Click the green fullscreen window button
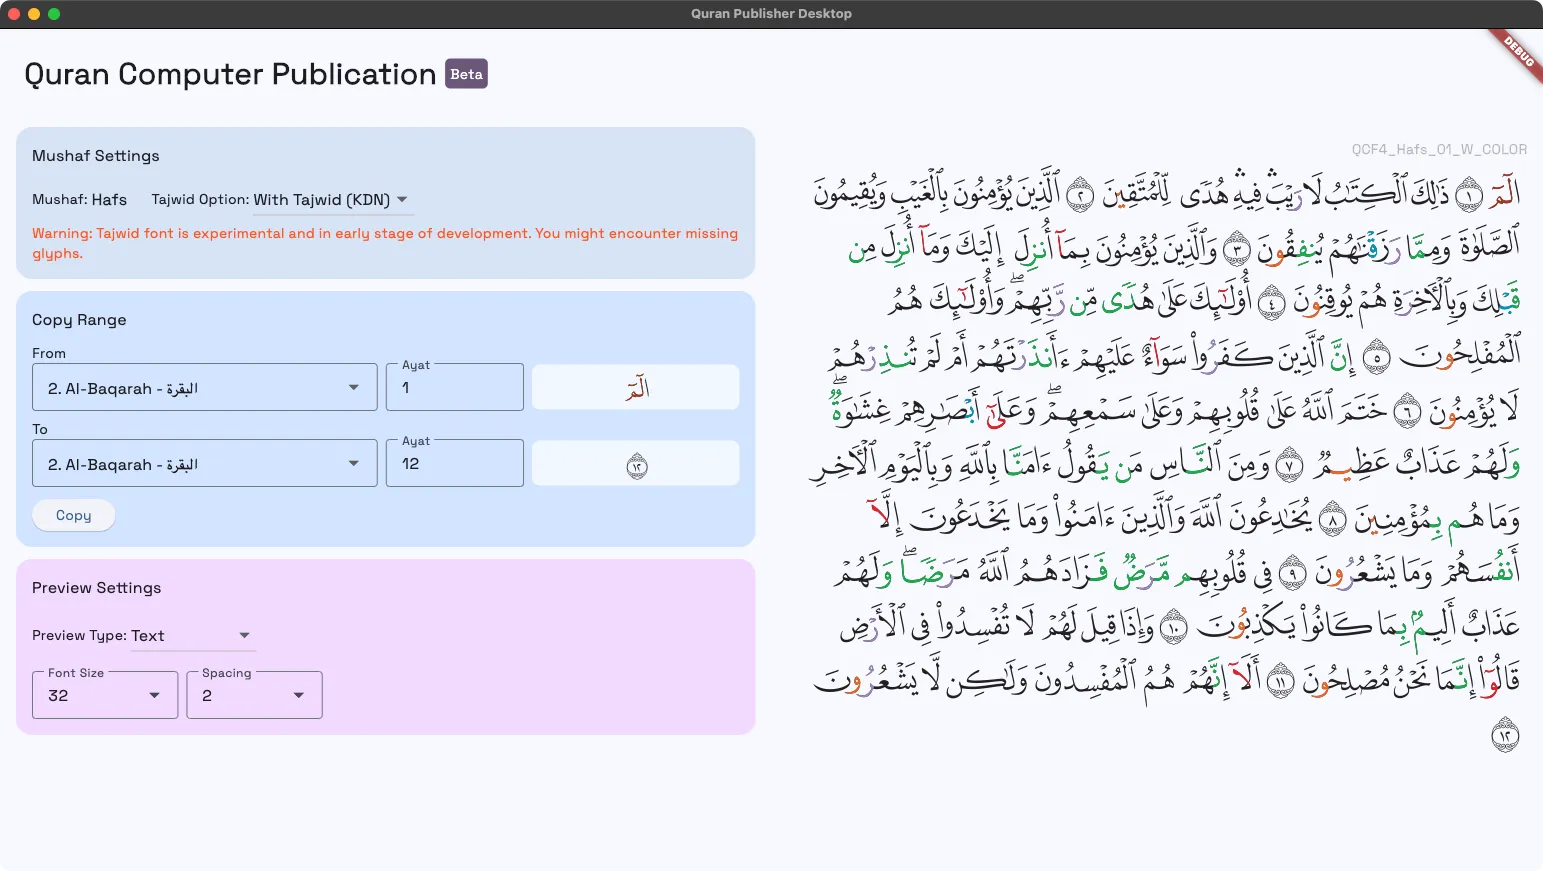1543x871 pixels. (54, 14)
